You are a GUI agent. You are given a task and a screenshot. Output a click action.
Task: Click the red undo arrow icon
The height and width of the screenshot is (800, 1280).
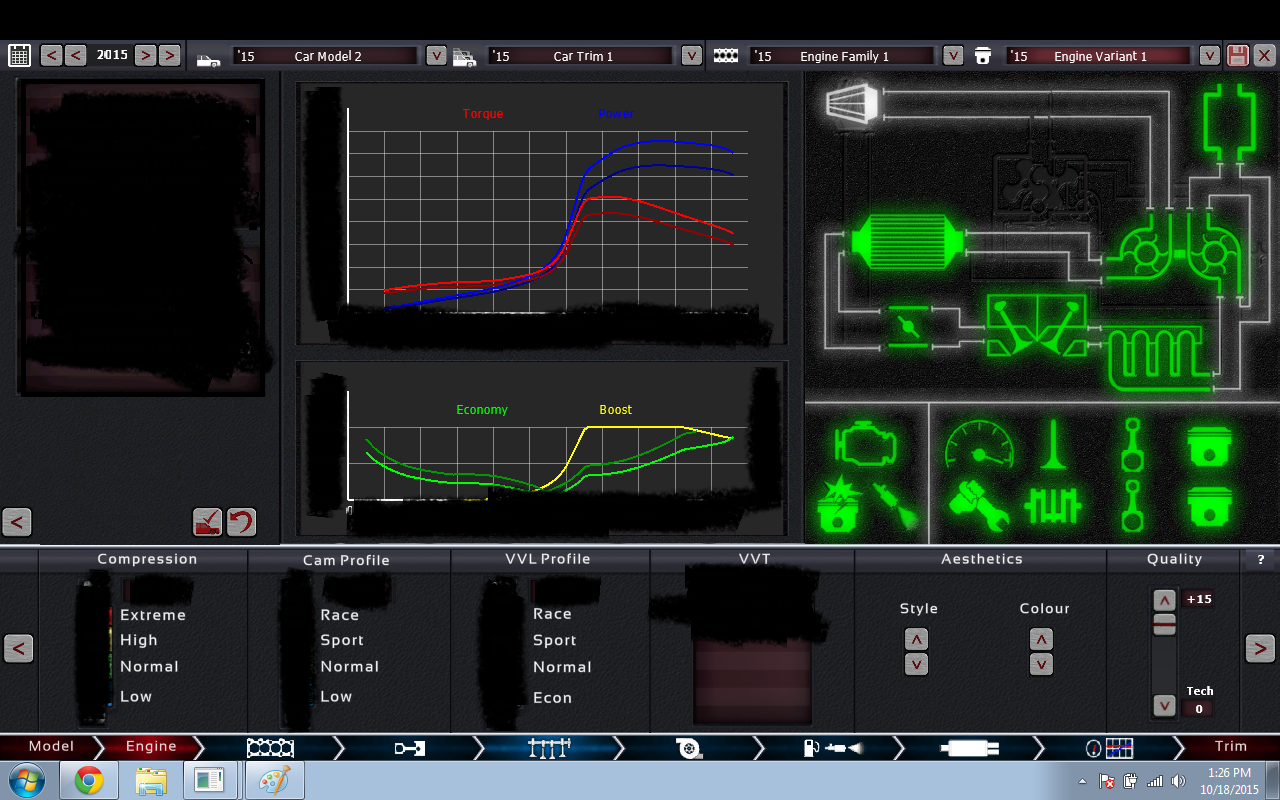pyautogui.click(x=241, y=522)
